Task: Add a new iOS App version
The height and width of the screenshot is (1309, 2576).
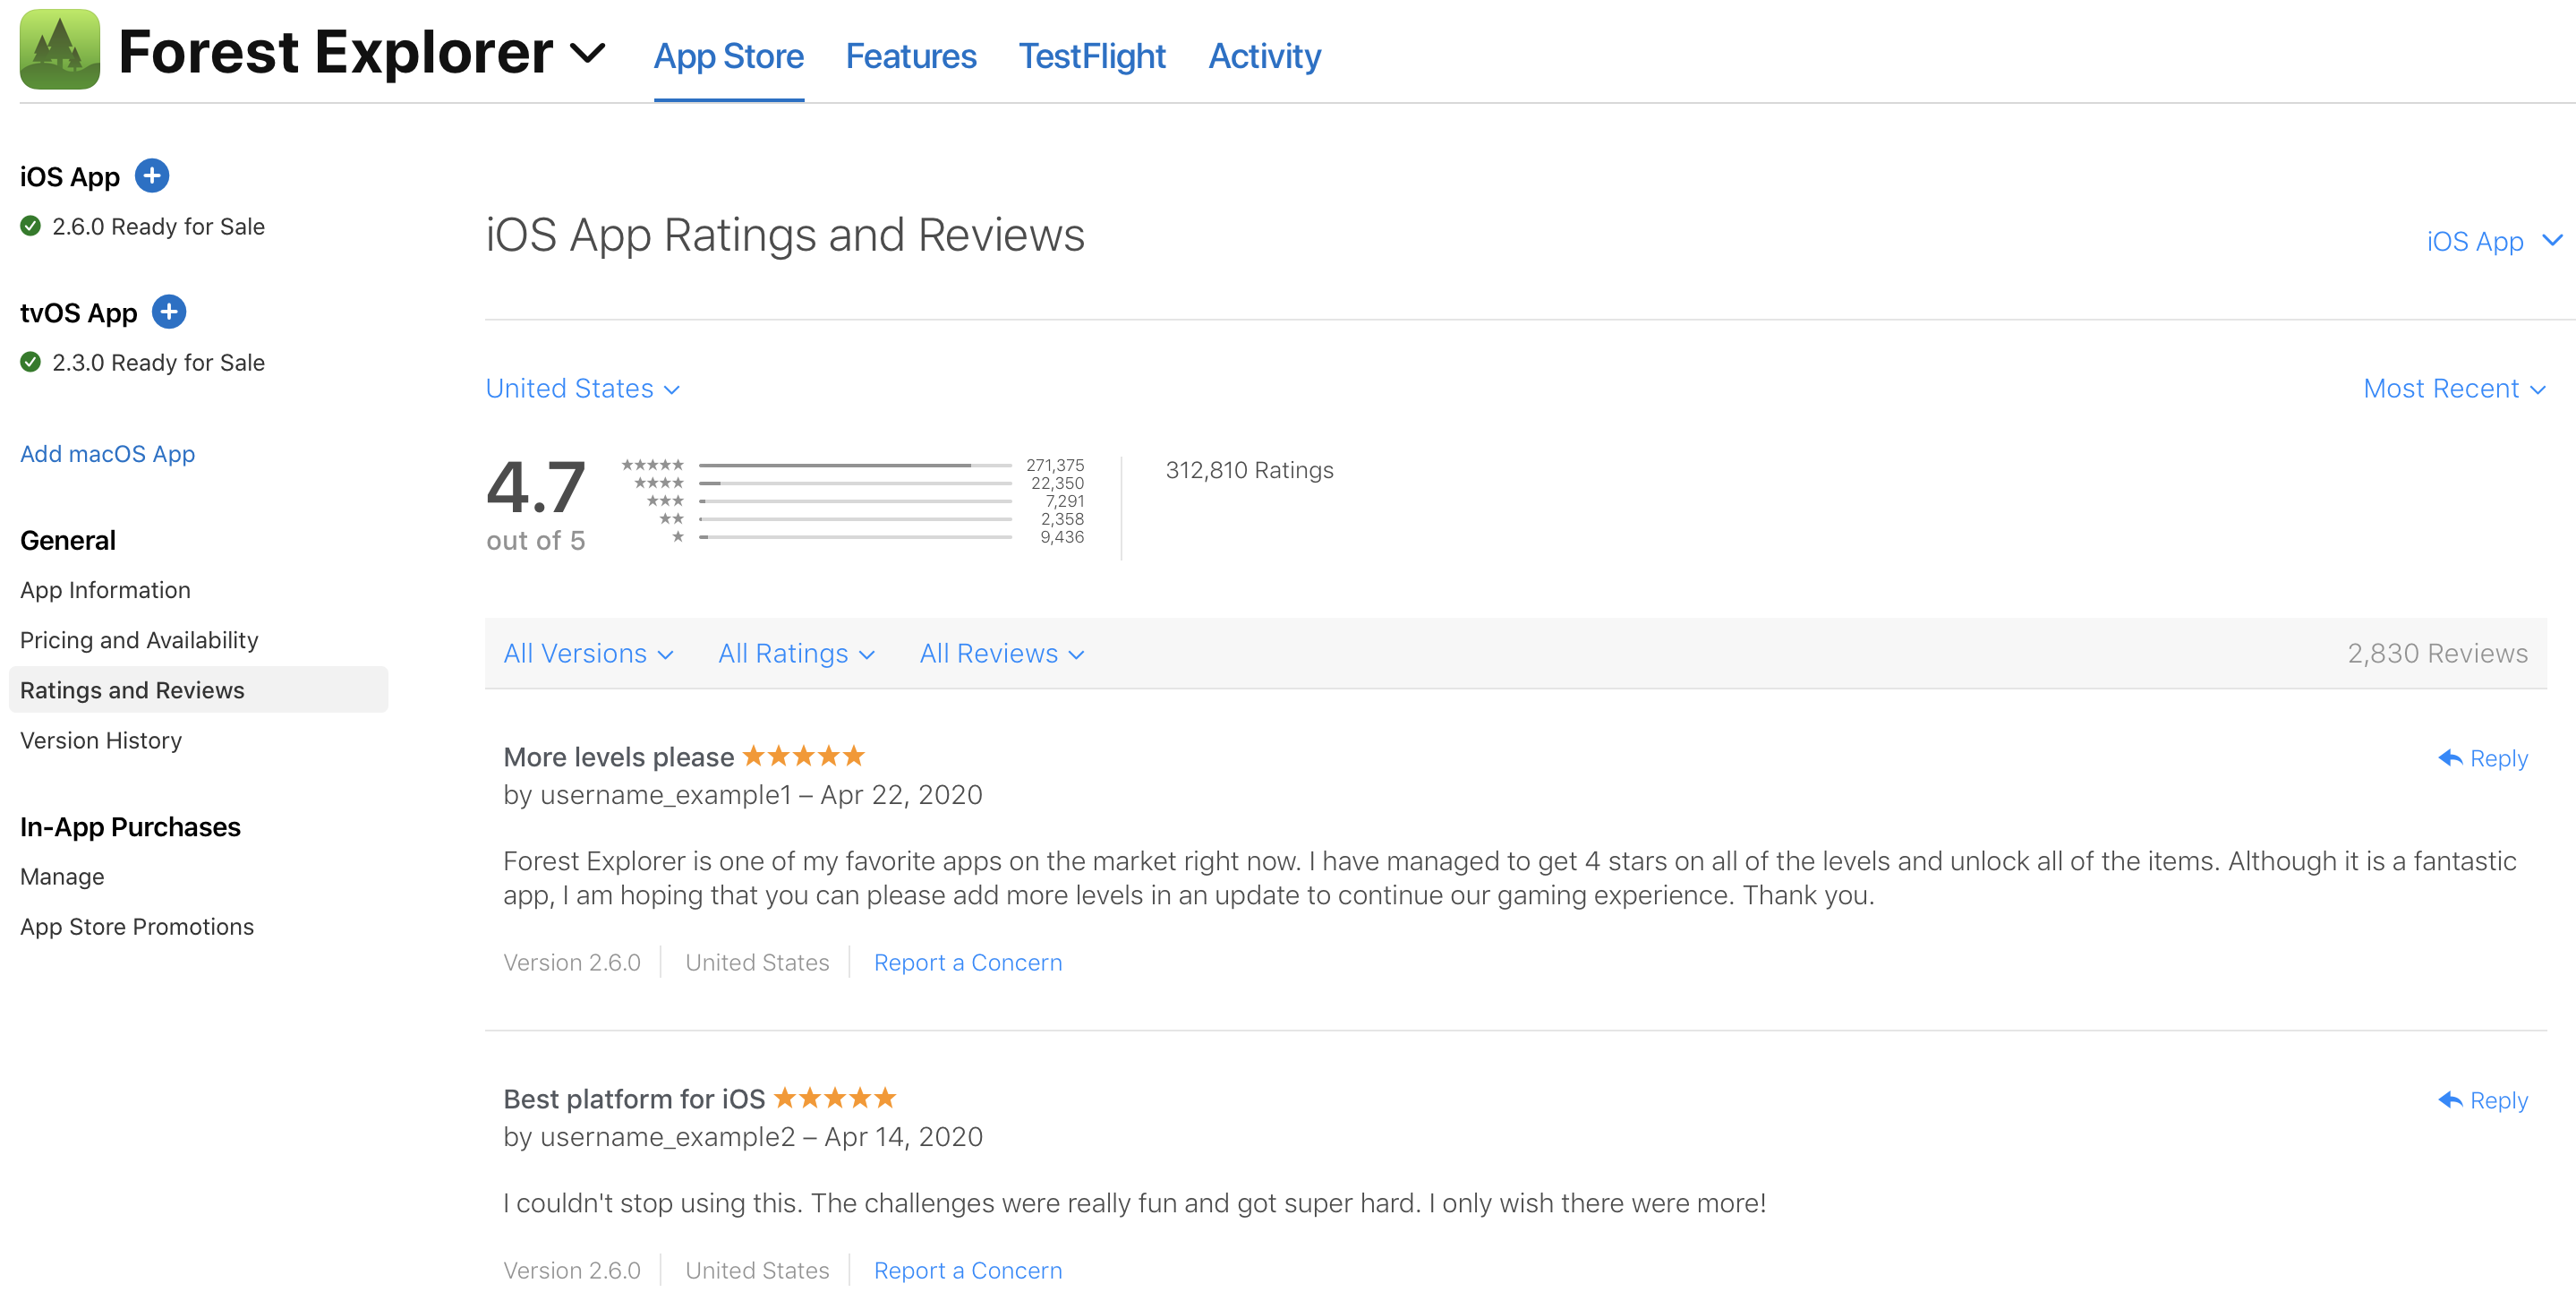Action: click(x=152, y=176)
